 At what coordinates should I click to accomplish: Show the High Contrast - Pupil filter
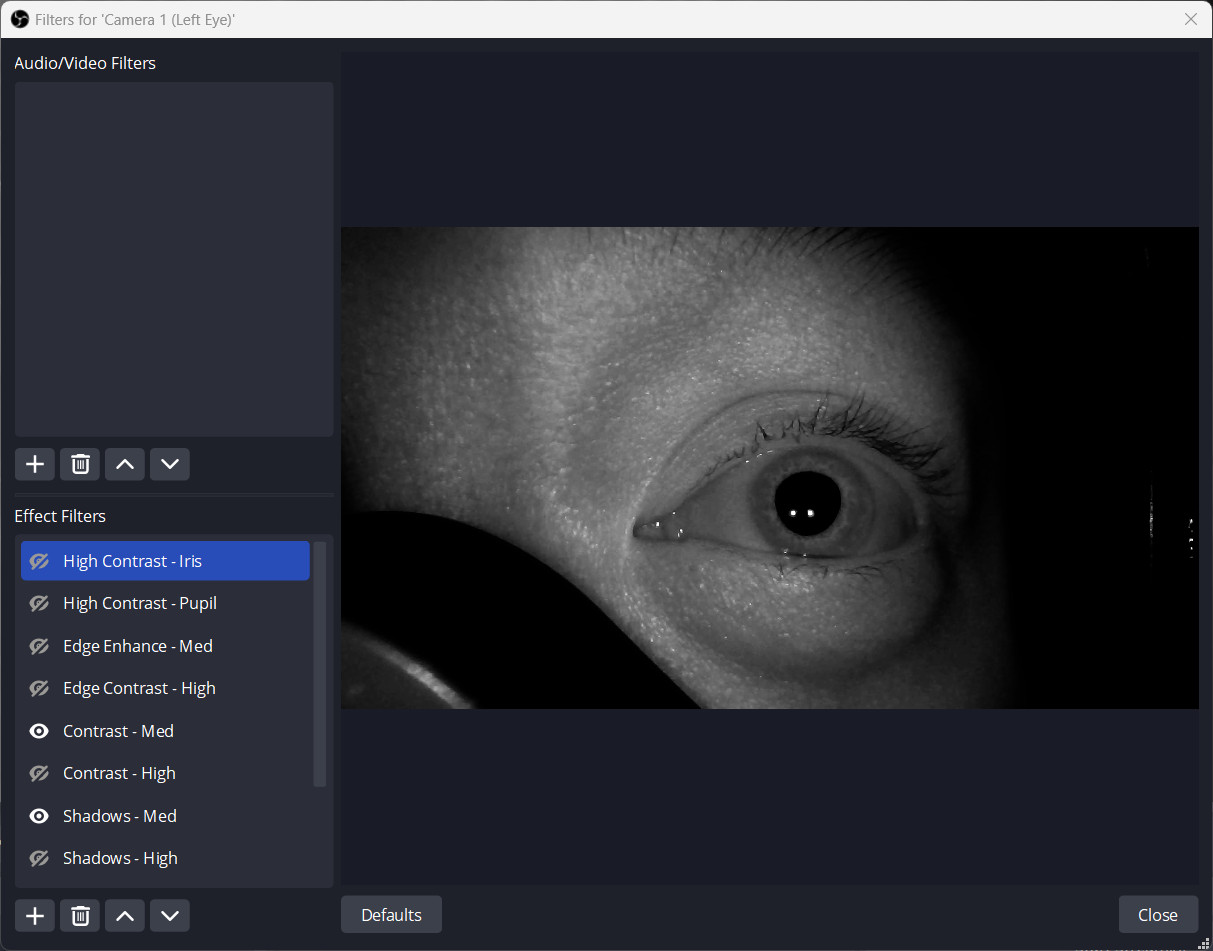38,603
